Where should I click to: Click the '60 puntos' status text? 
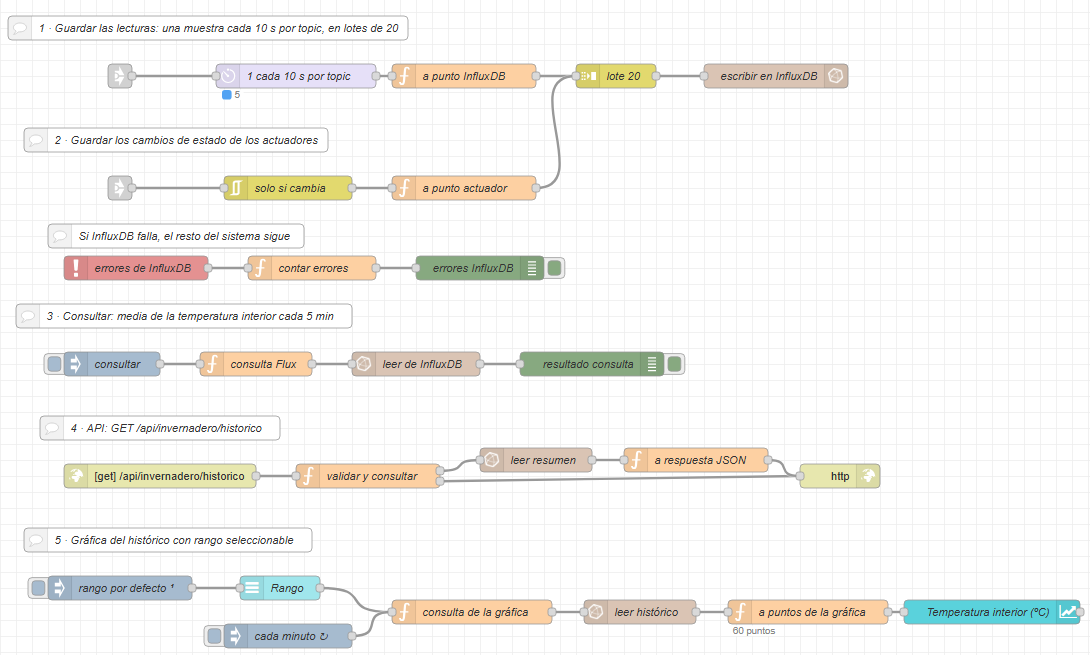754,631
